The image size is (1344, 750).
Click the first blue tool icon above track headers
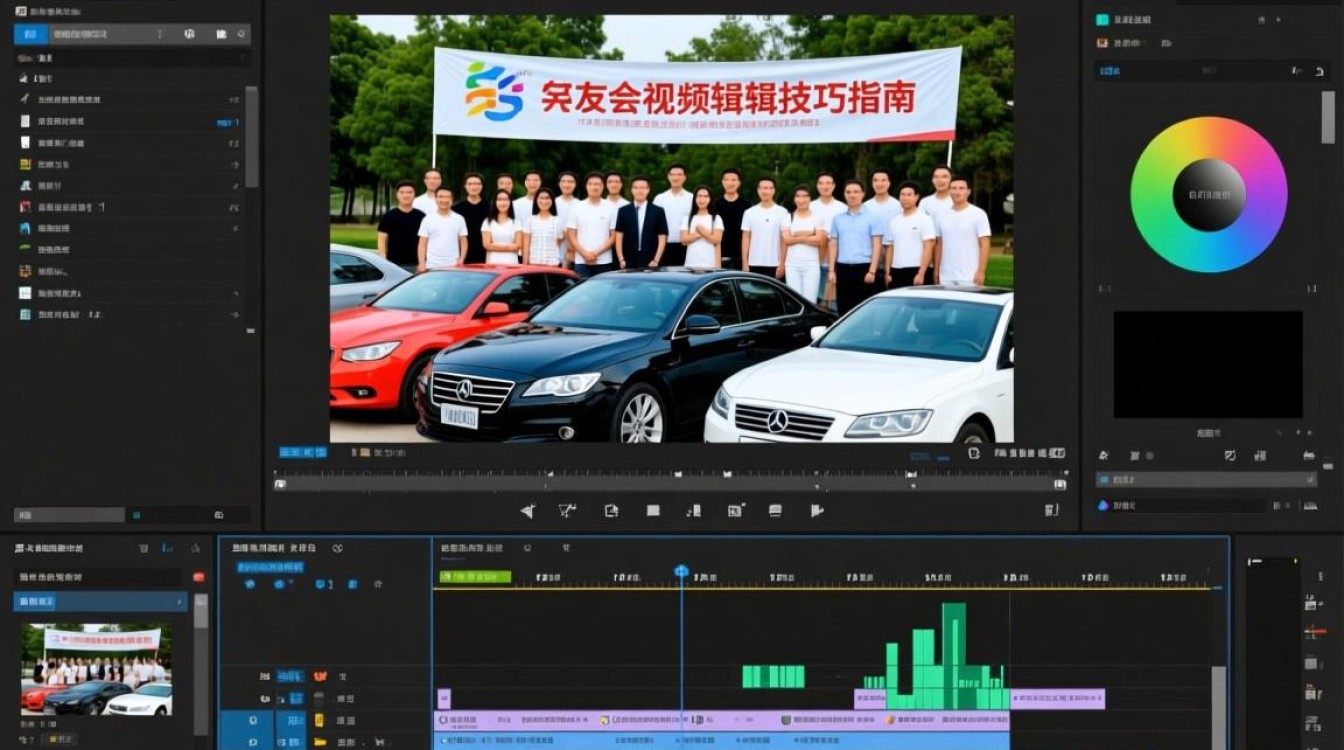pyautogui.click(x=250, y=584)
